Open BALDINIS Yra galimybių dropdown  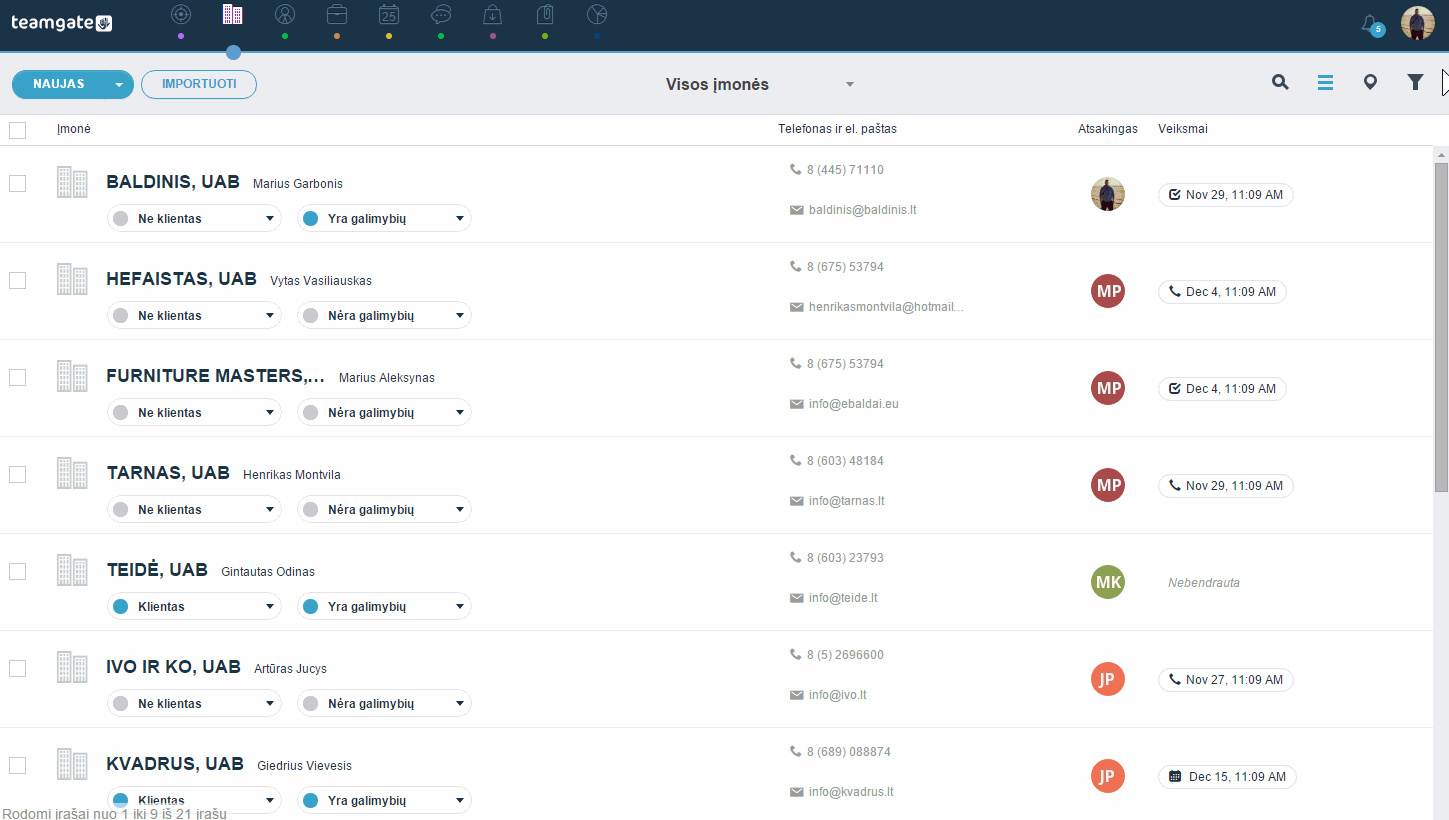384,219
